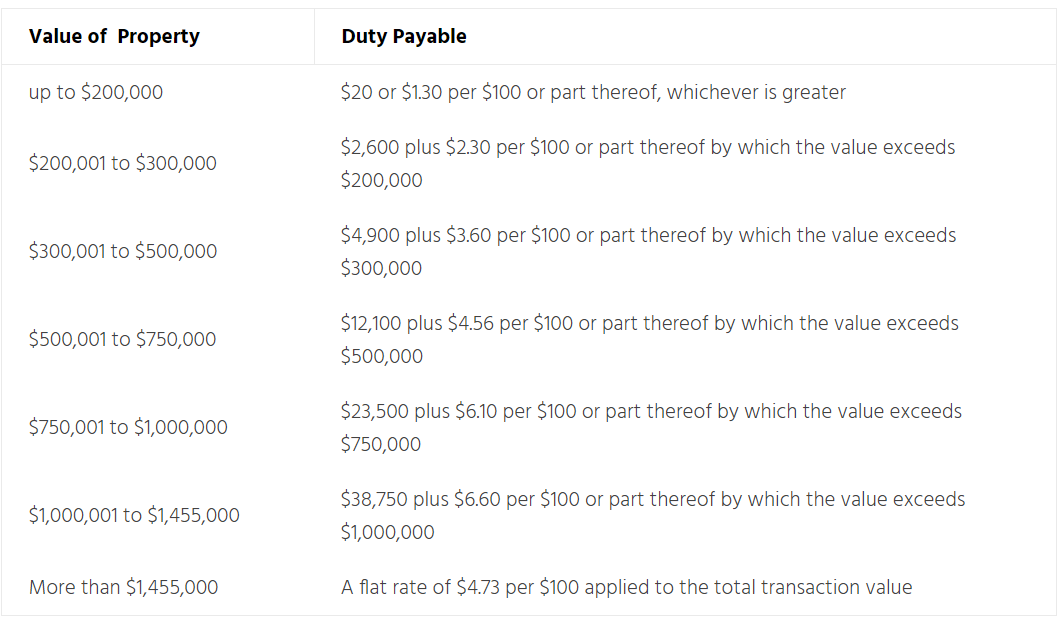
Task: Click the wrapped "$200,000" under the $2,600 duty line
Action: click(382, 181)
